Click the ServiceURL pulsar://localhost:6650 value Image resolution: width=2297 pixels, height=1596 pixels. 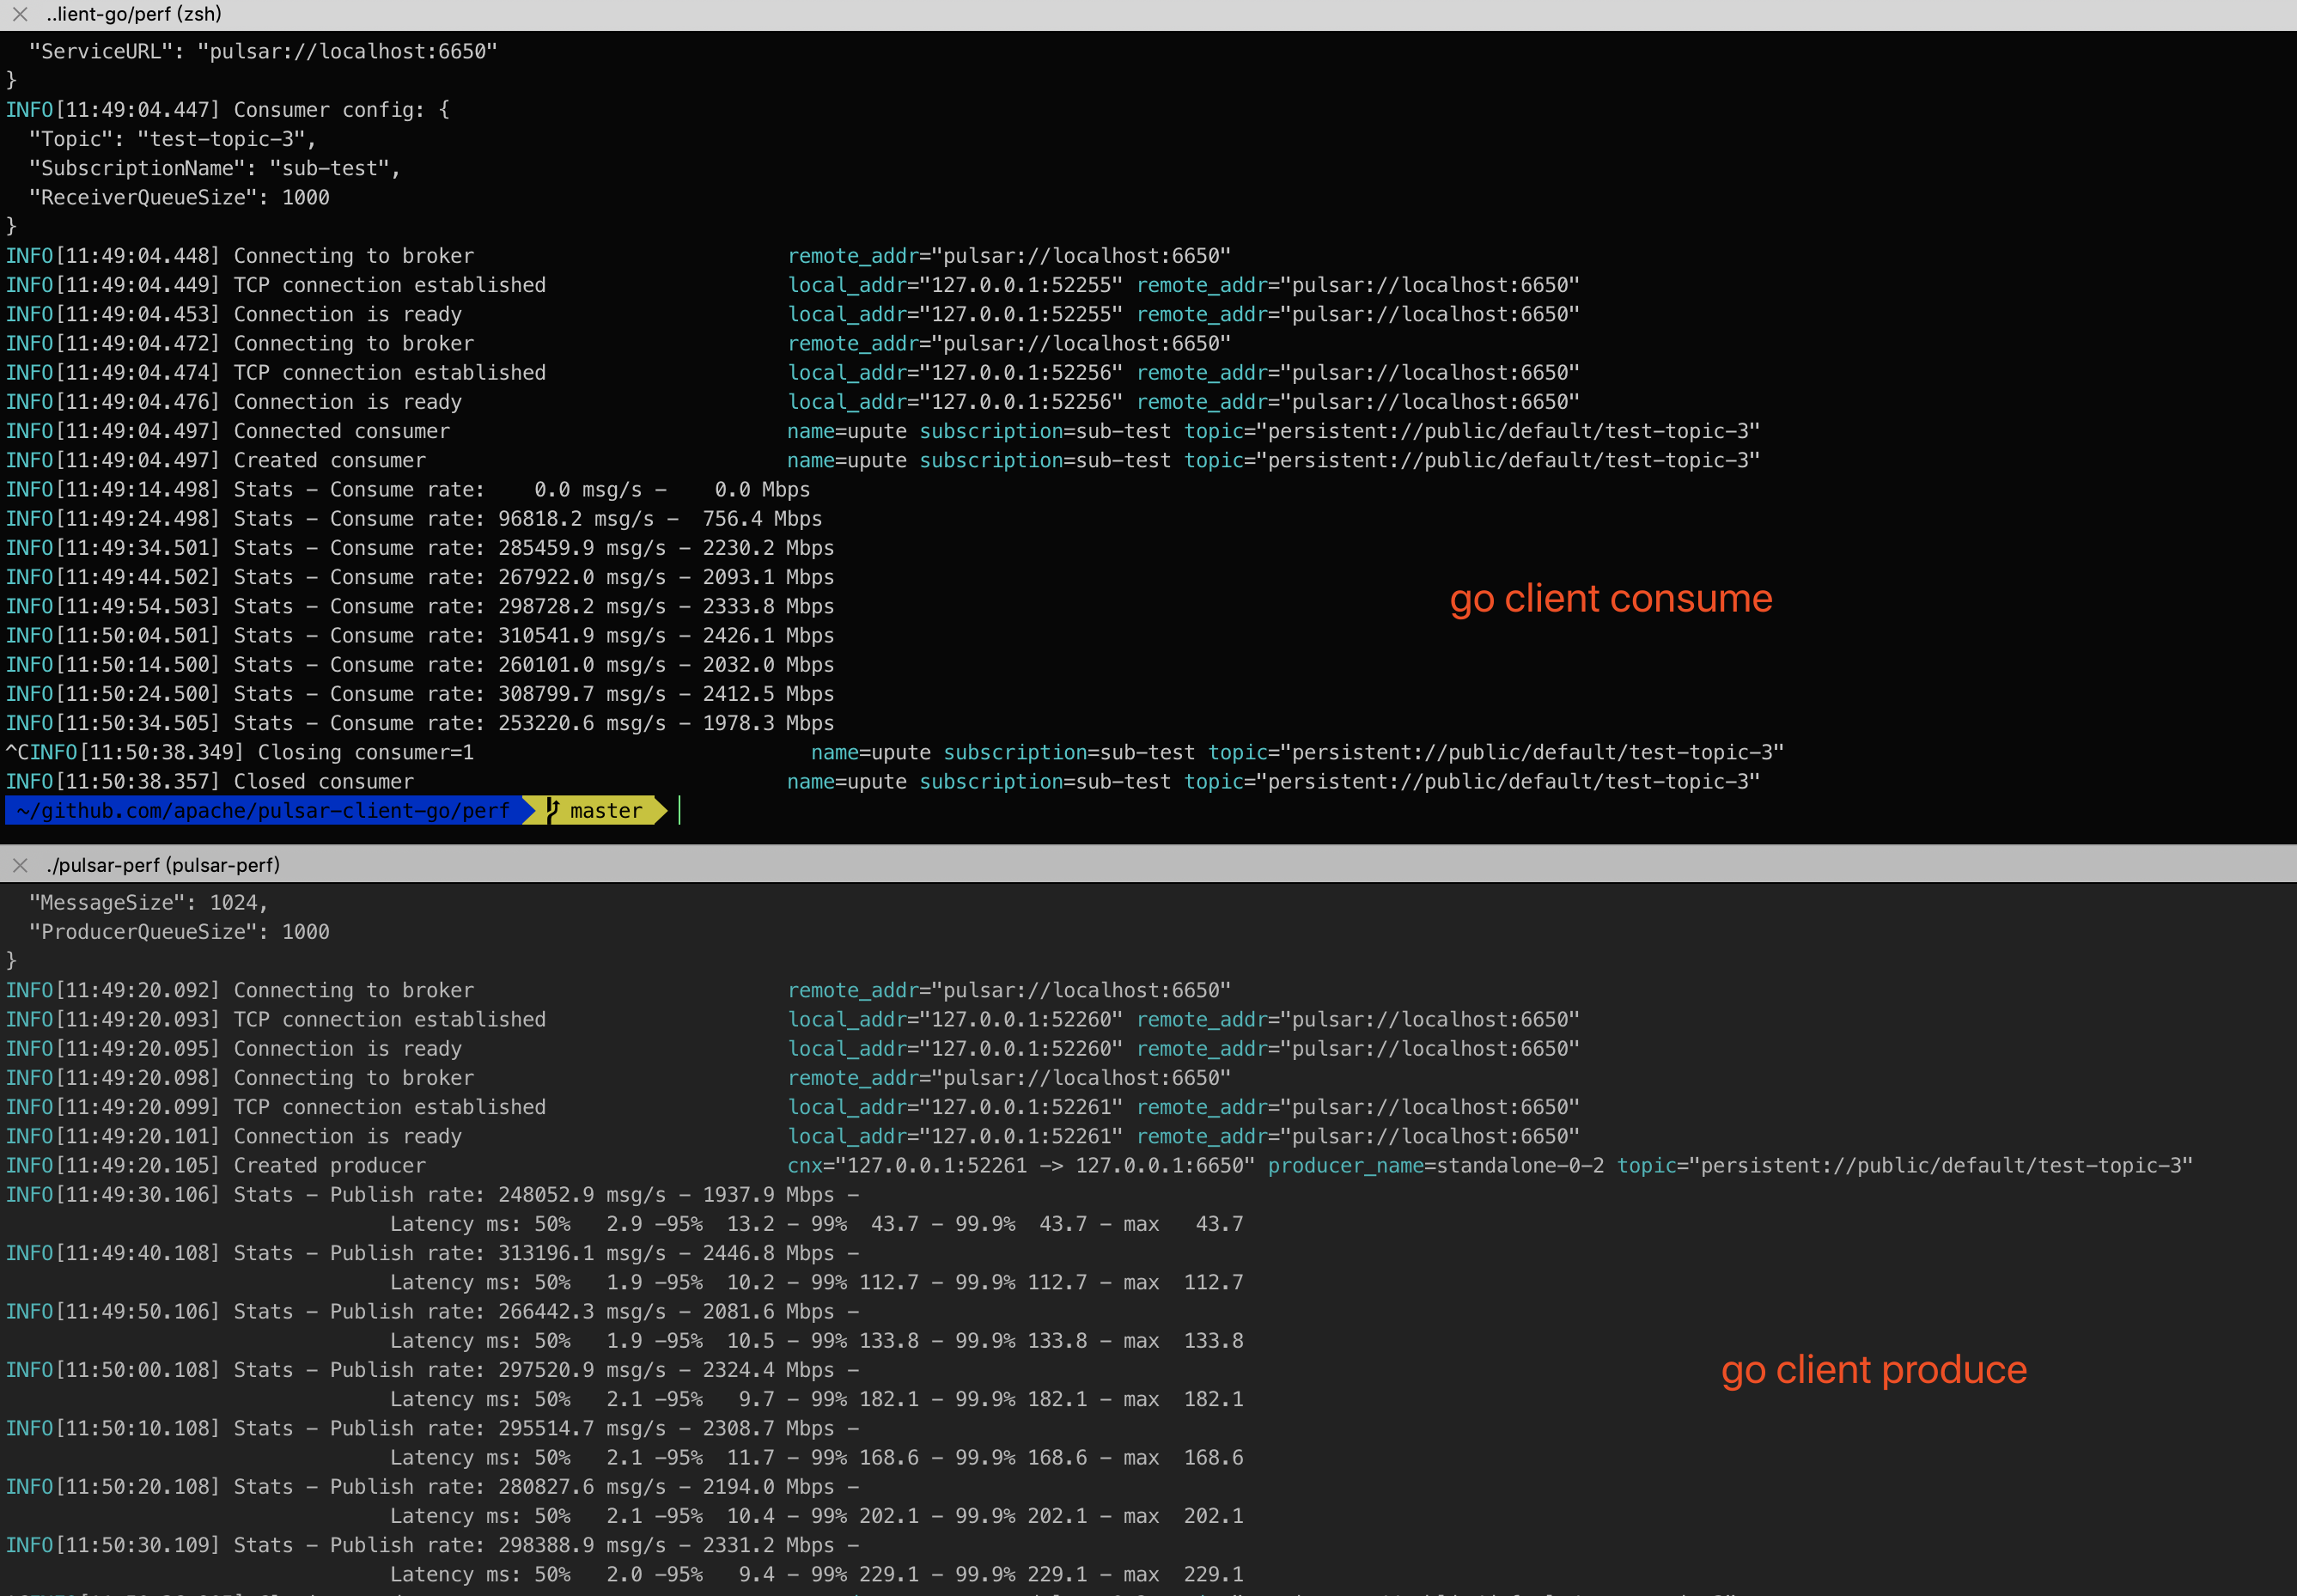click(x=347, y=51)
